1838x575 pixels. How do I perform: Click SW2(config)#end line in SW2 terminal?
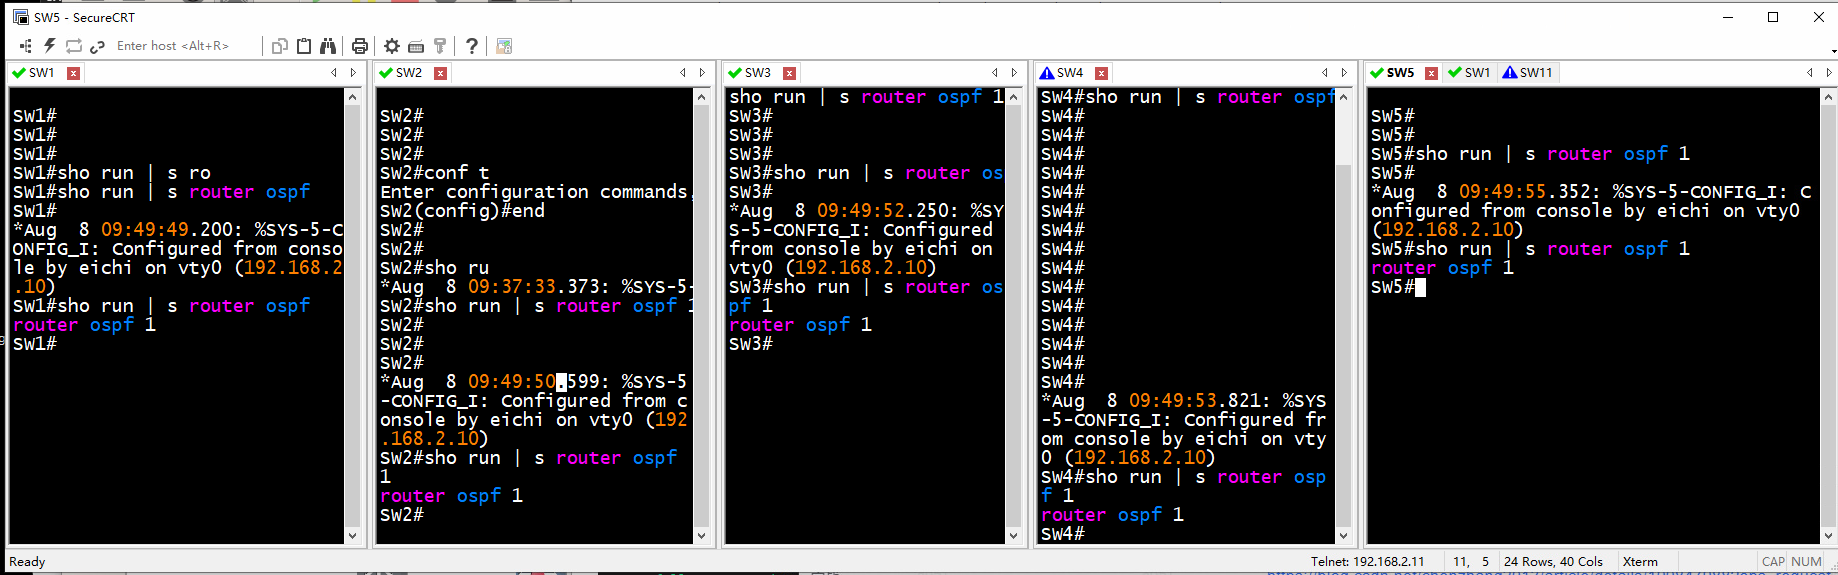click(x=463, y=211)
